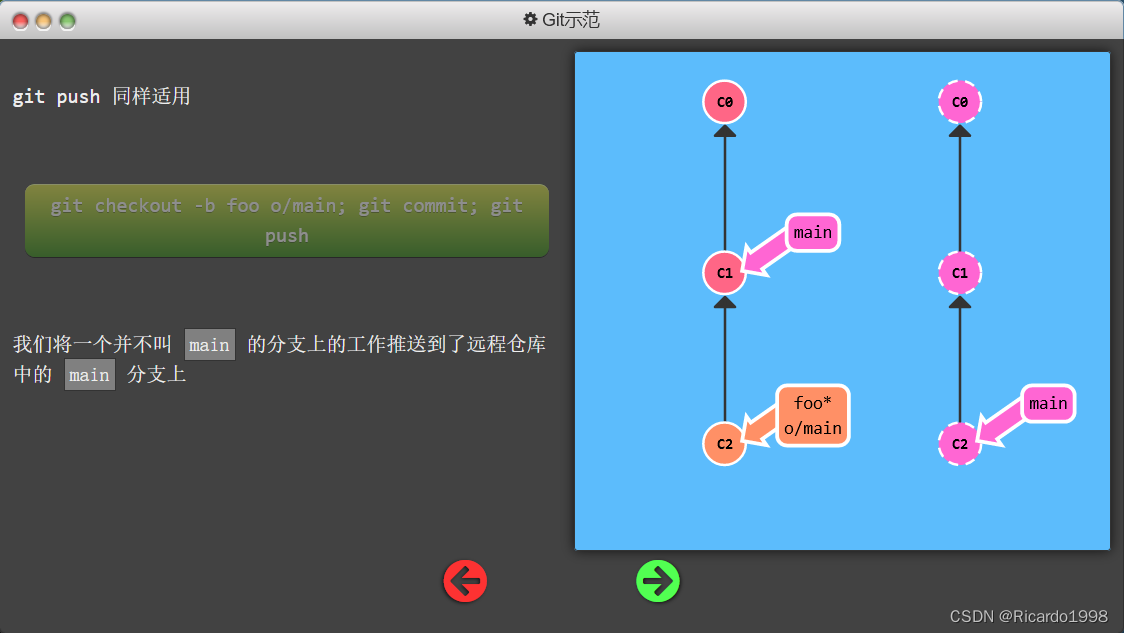The height and width of the screenshot is (633, 1124).
Task: Click the gear icon in title bar
Action: [530, 19]
